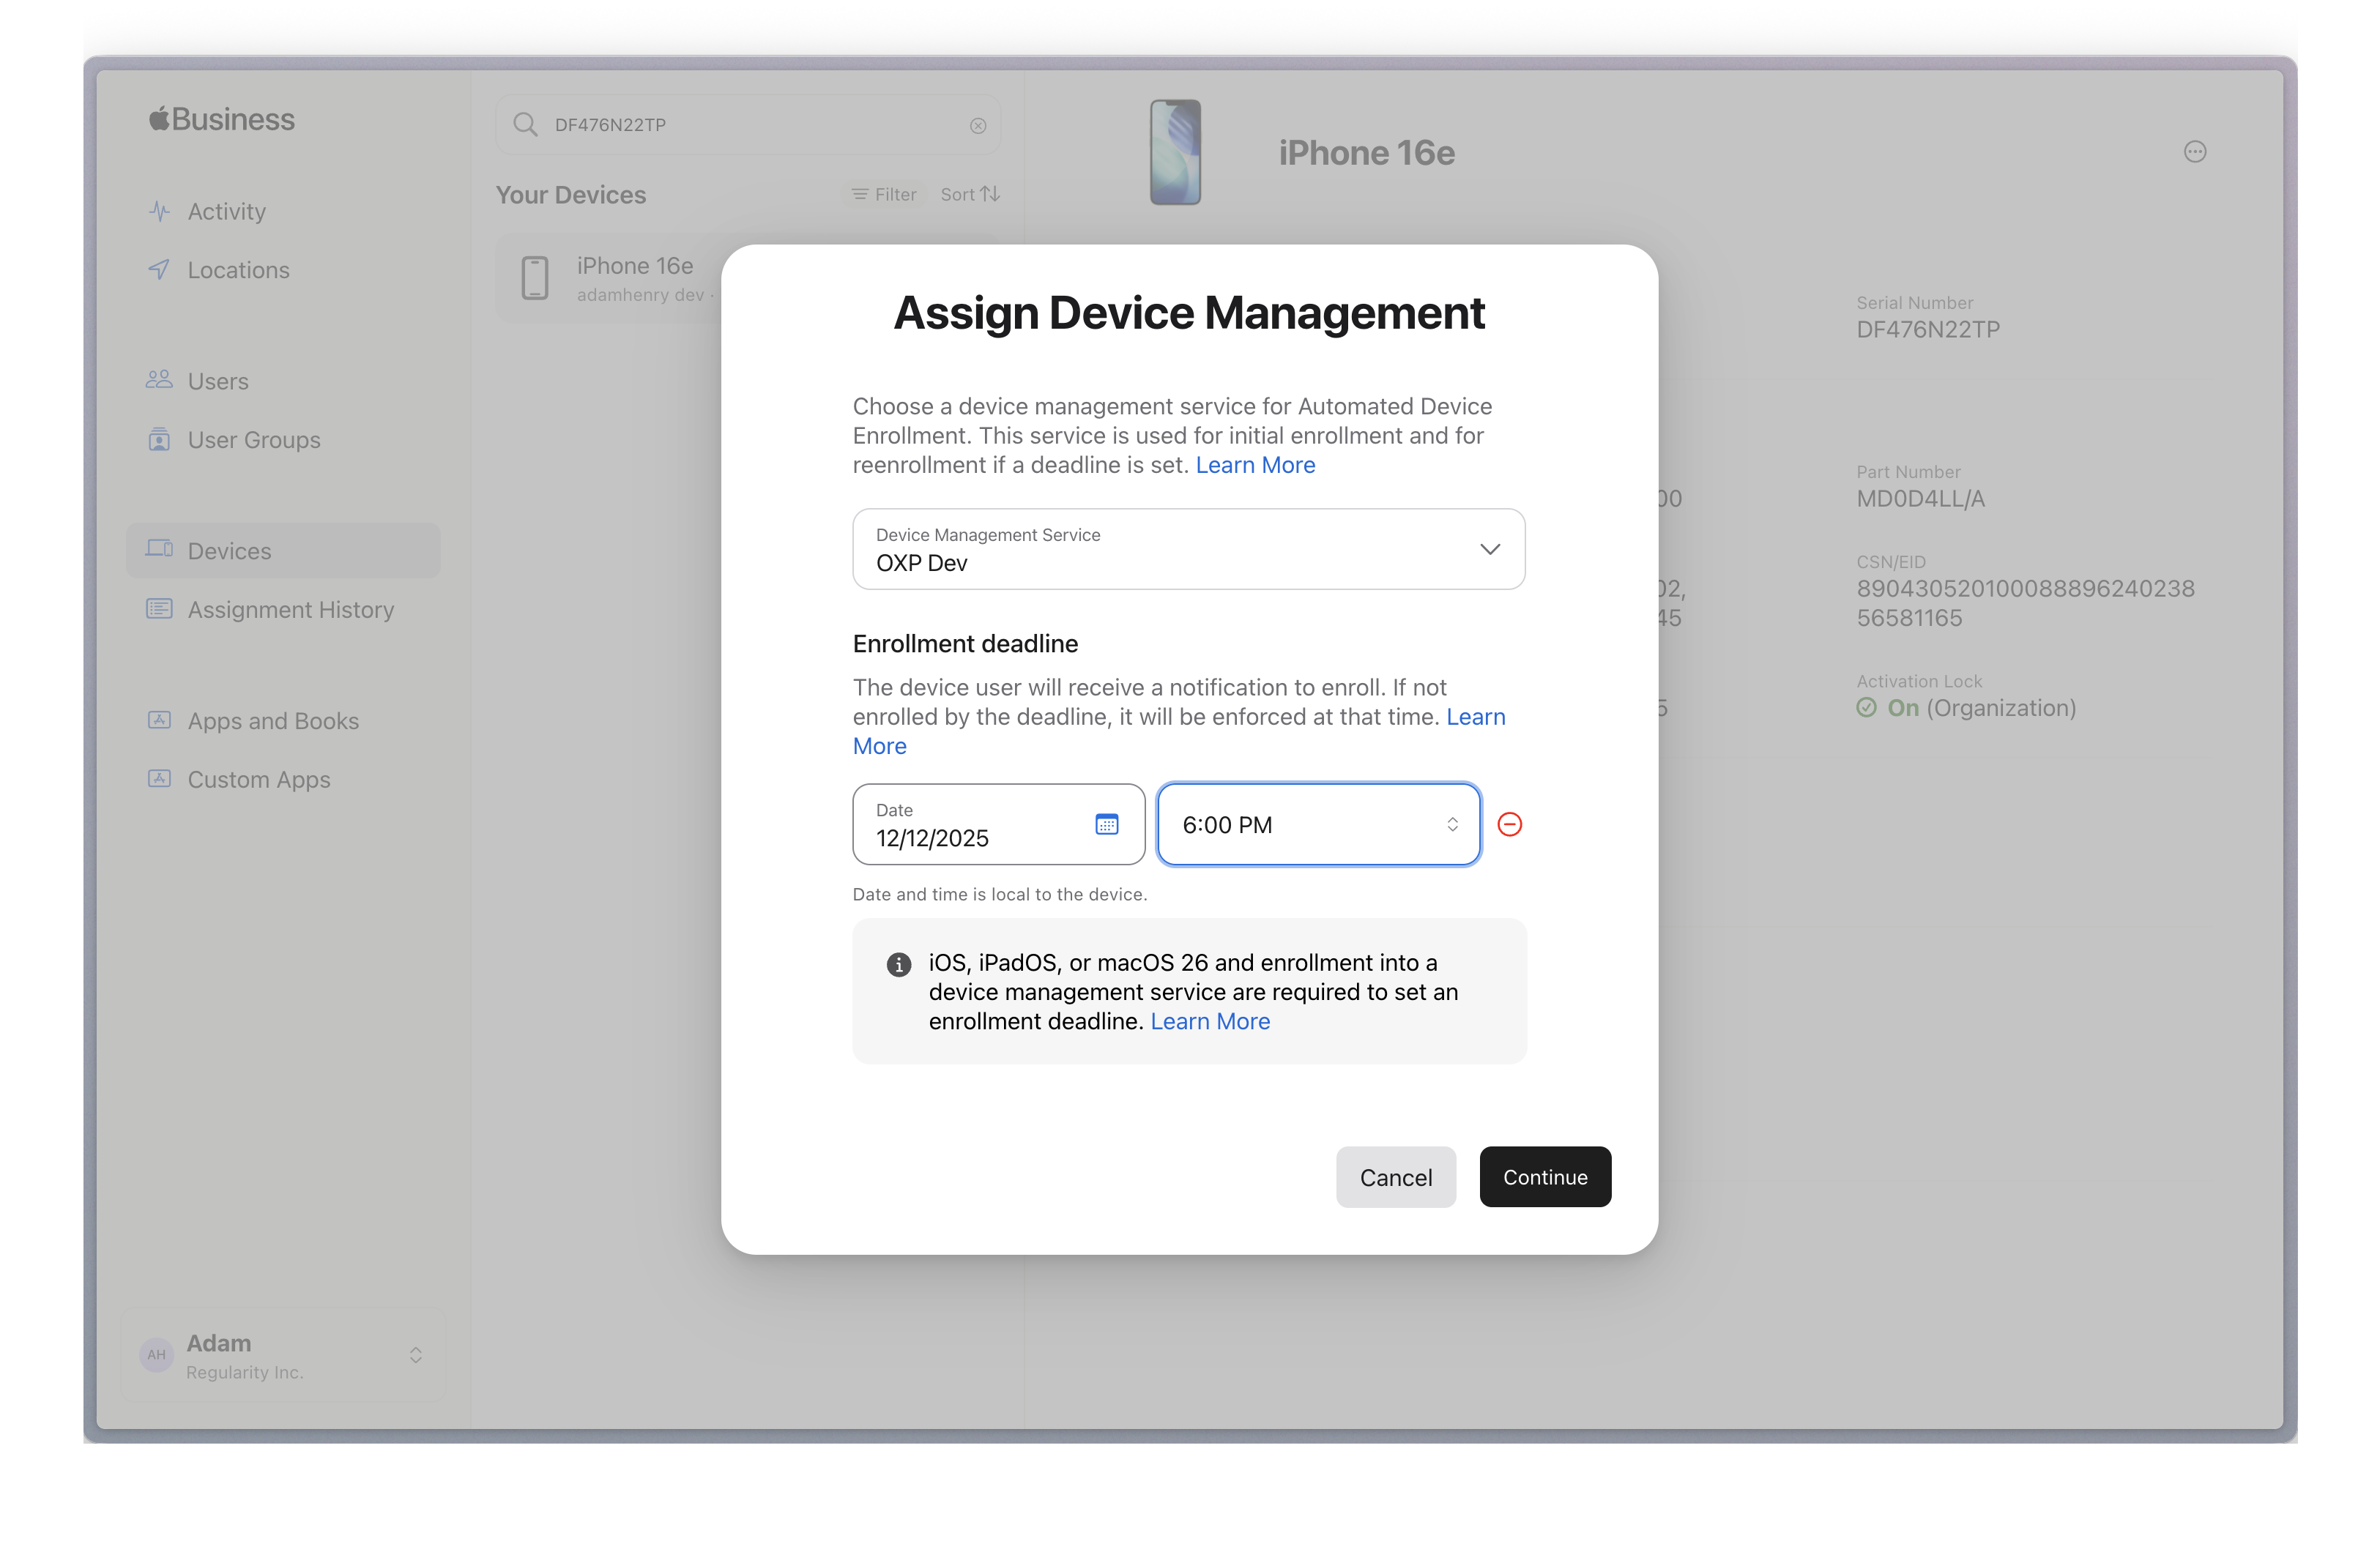Open the 6:00 PM time selector

[1318, 824]
